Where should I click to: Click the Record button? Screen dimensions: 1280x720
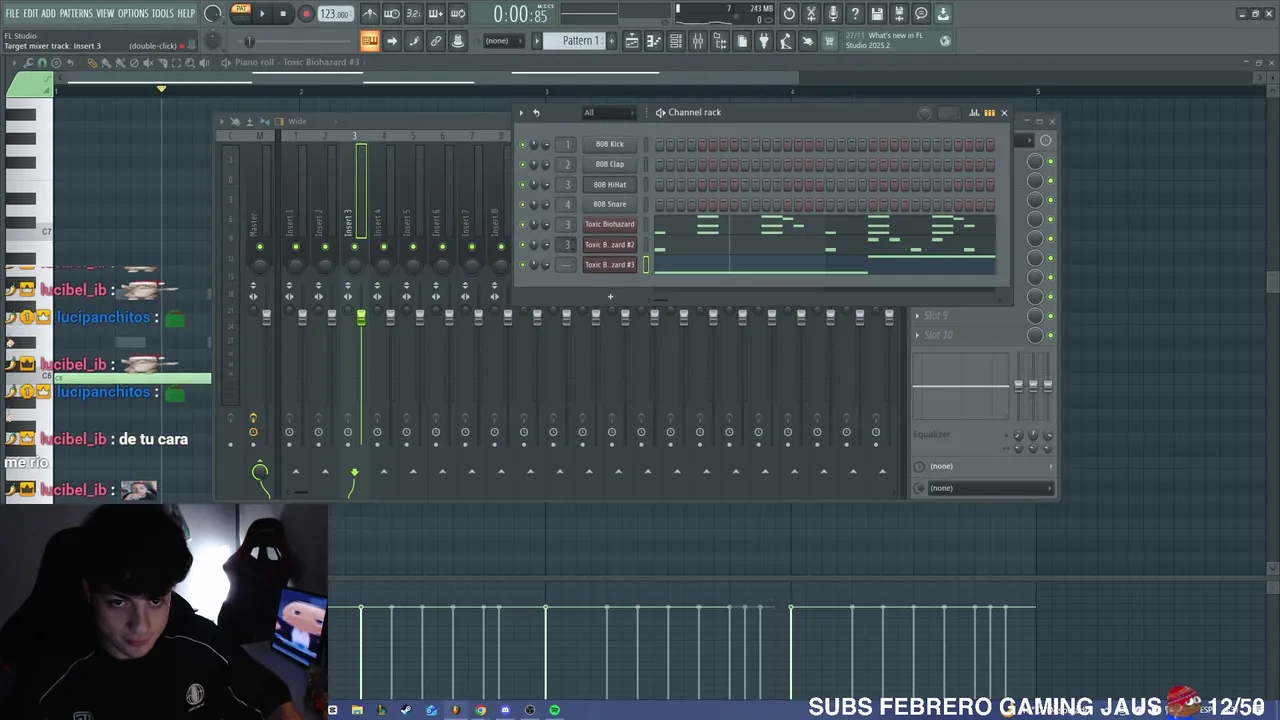306,14
